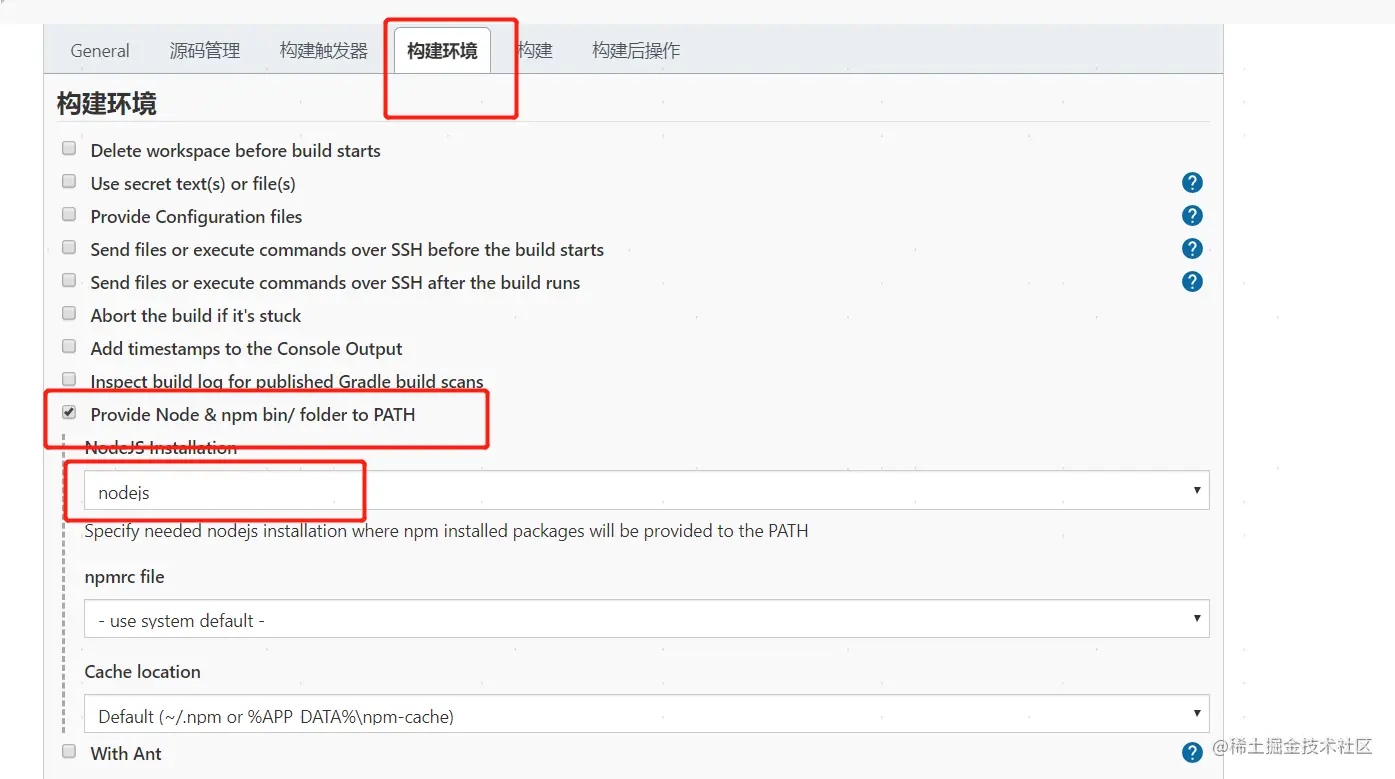Screen dimensions: 1395x779
Task: Open help for Provide Configuration files
Action: (x=1191, y=216)
